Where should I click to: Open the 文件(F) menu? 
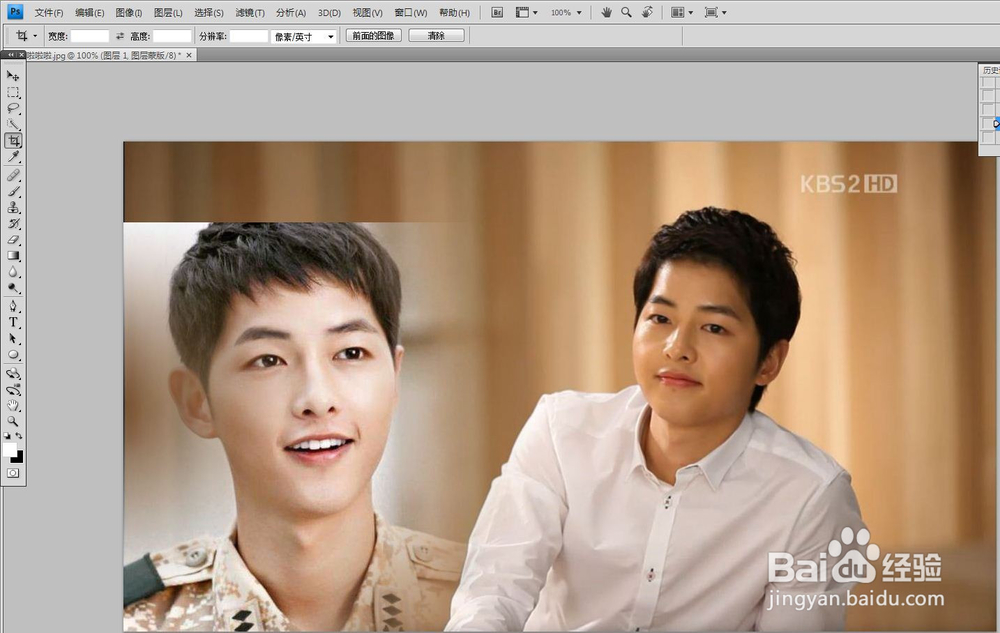pos(49,13)
